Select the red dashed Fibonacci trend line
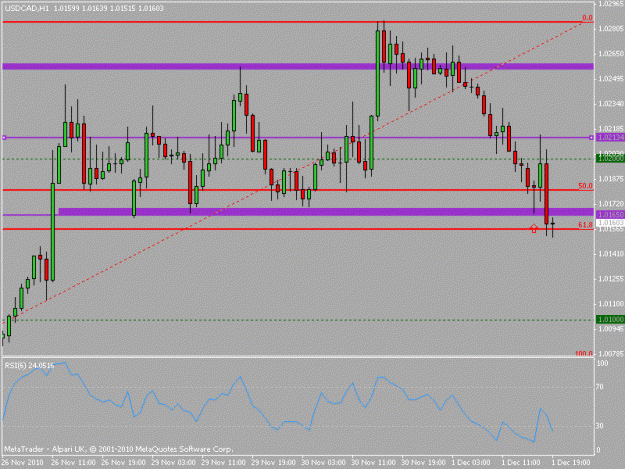The width and height of the screenshot is (625, 469). tap(293, 173)
